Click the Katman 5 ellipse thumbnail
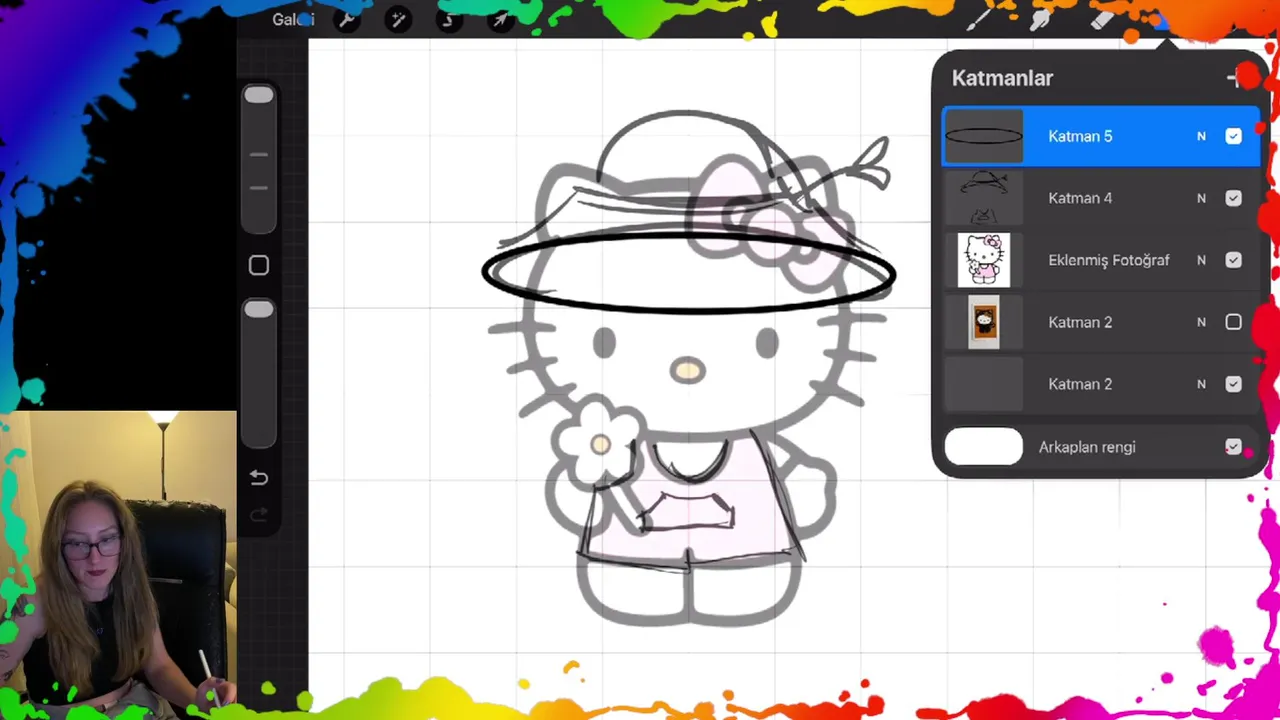1280x720 pixels. 984,136
